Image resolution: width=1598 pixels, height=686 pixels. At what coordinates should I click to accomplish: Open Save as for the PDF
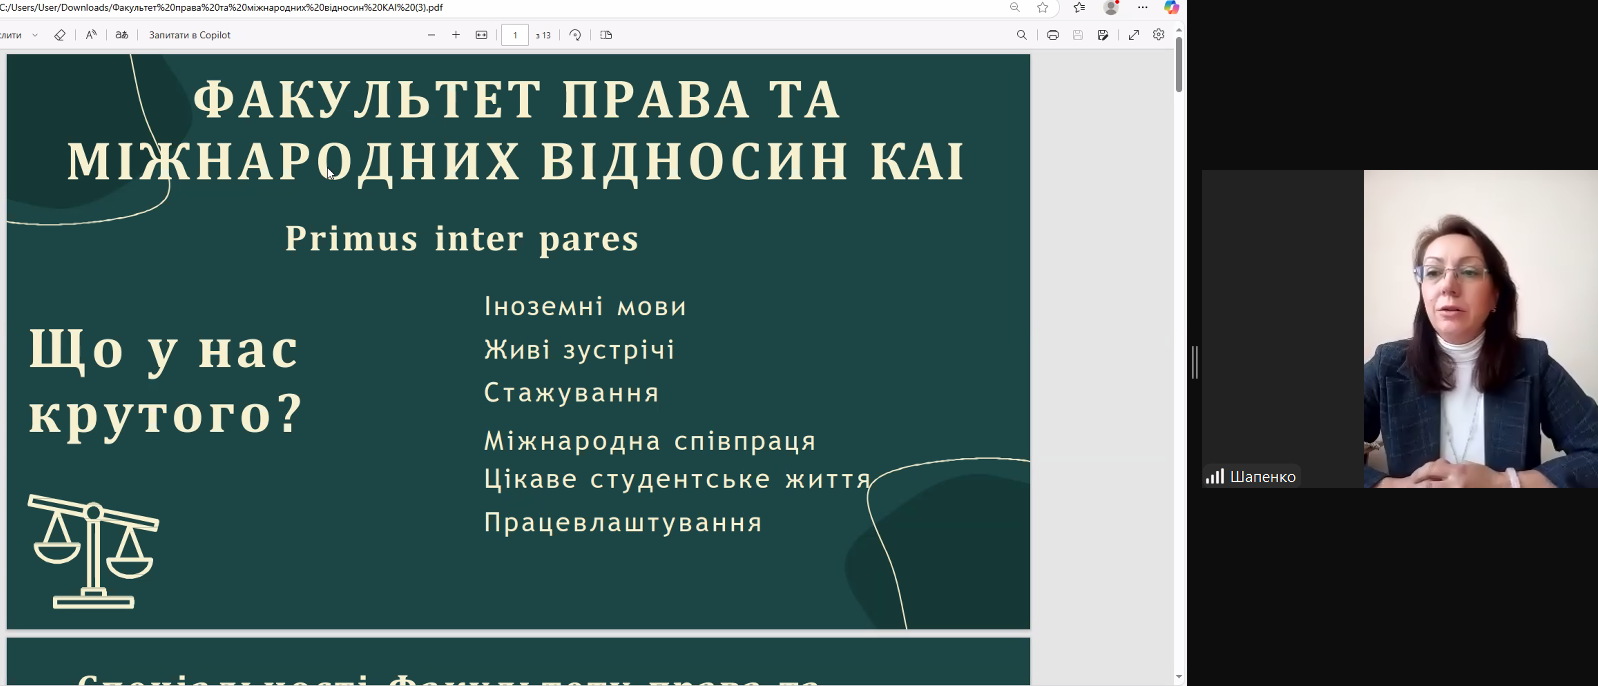click(x=1103, y=35)
